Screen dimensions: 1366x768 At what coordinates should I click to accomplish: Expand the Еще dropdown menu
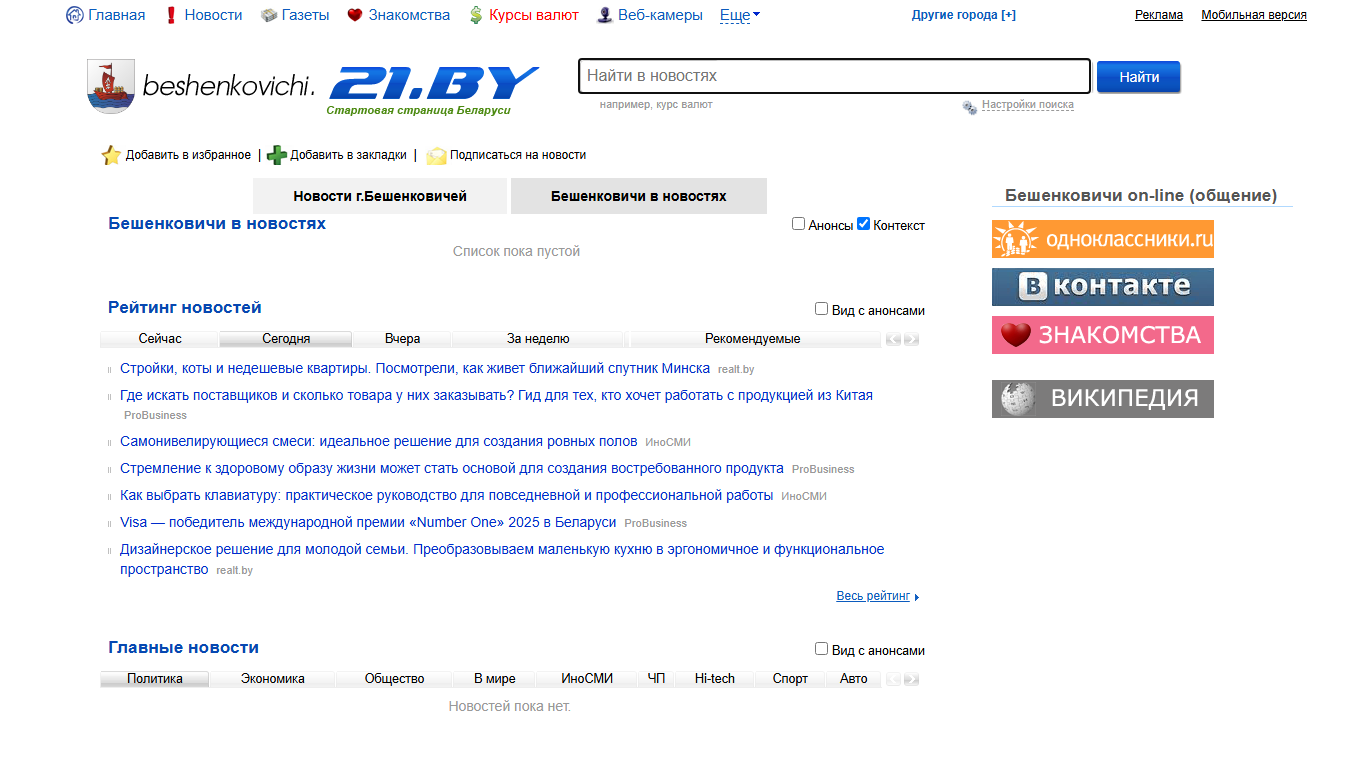[x=740, y=15]
